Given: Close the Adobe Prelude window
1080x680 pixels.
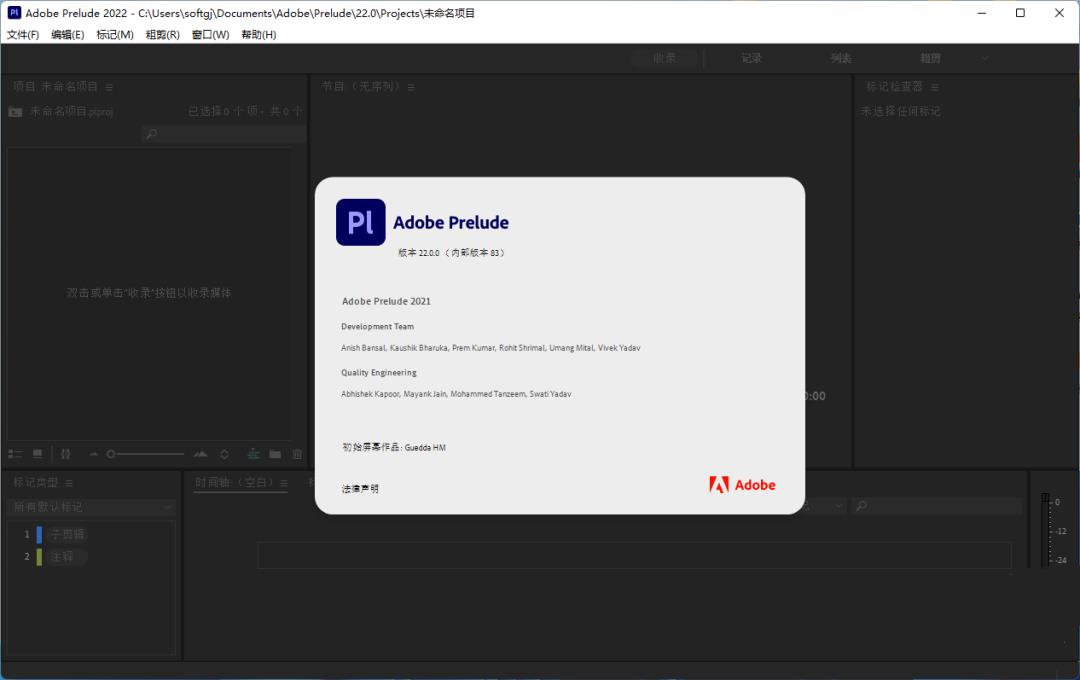Looking at the screenshot, I should coord(1059,13).
